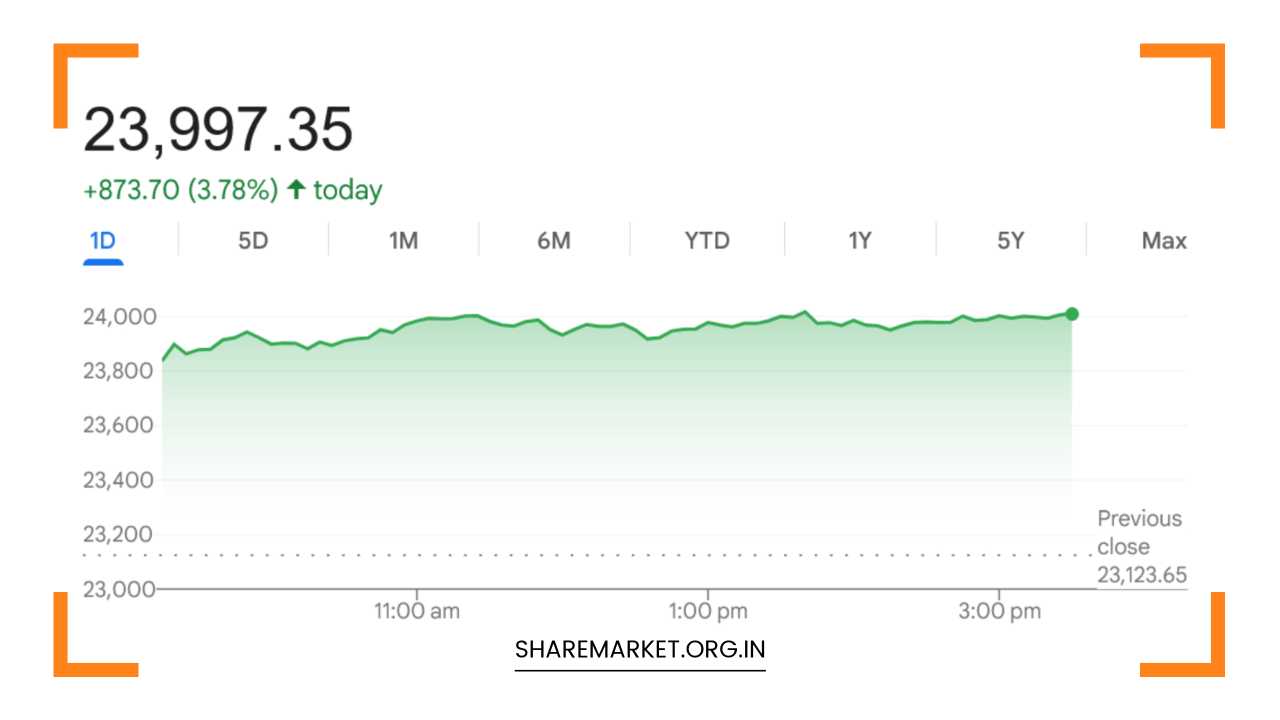Click the 3:00 pm time axis marker
This screenshot has height=720, width=1280.
997,611
